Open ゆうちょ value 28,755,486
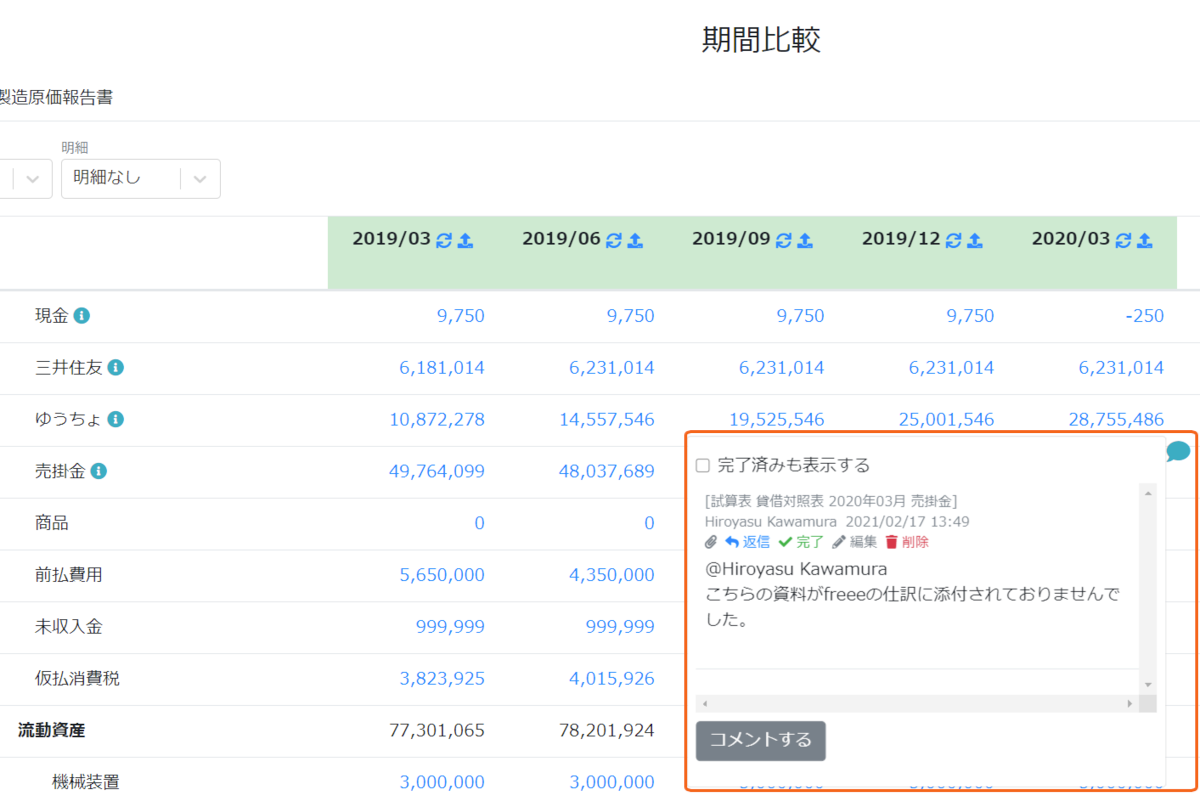Viewport: 1200px width, 801px height. click(x=1117, y=420)
